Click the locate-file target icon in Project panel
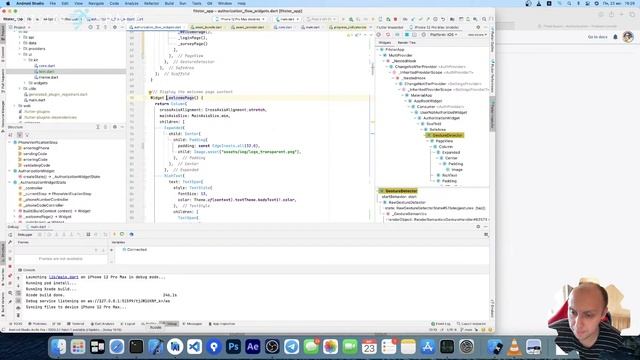 click(x=91, y=27)
